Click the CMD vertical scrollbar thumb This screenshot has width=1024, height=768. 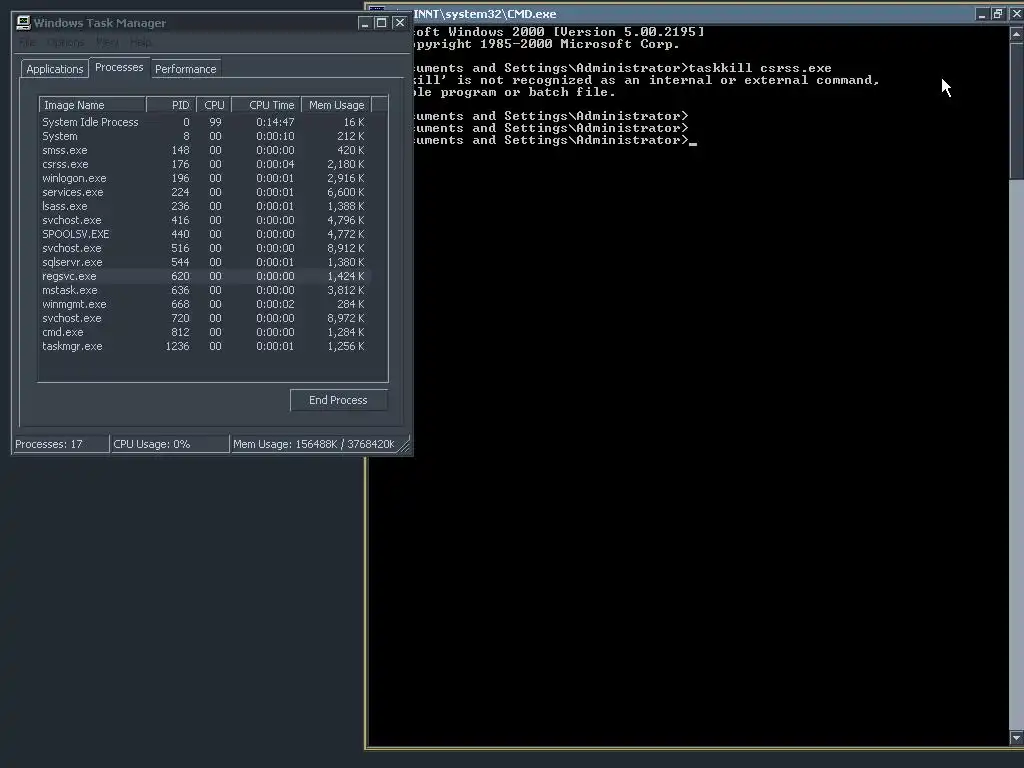pyautogui.click(x=1016, y=110)
